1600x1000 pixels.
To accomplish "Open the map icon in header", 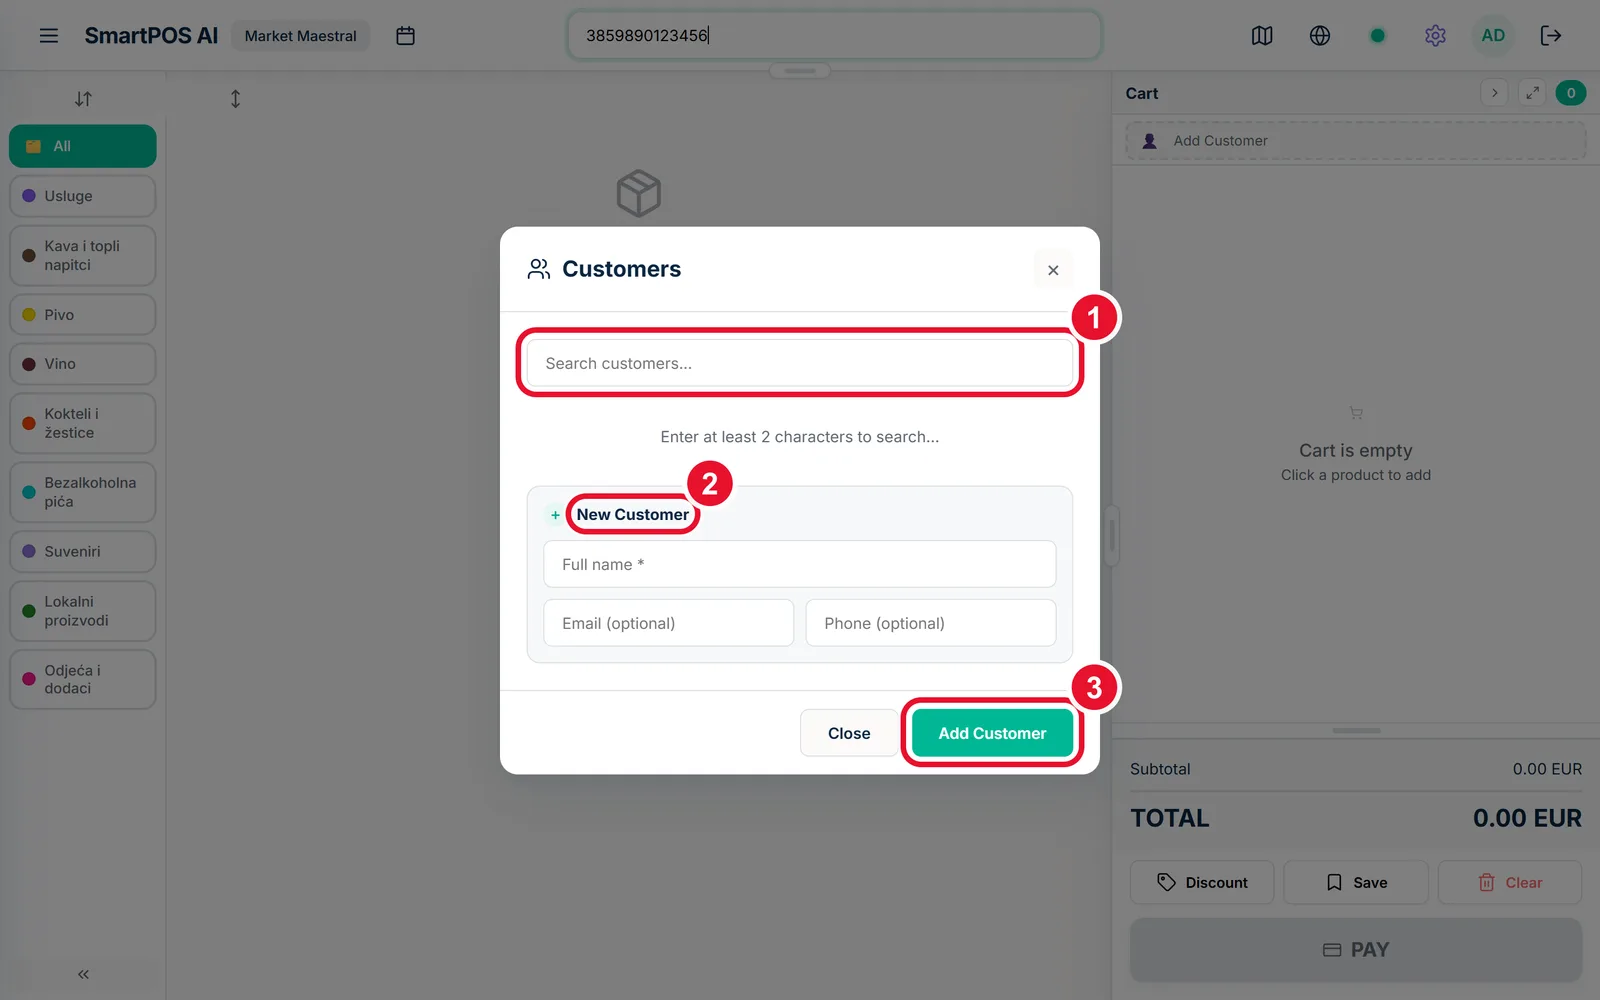I will [x=1262, y=36].
